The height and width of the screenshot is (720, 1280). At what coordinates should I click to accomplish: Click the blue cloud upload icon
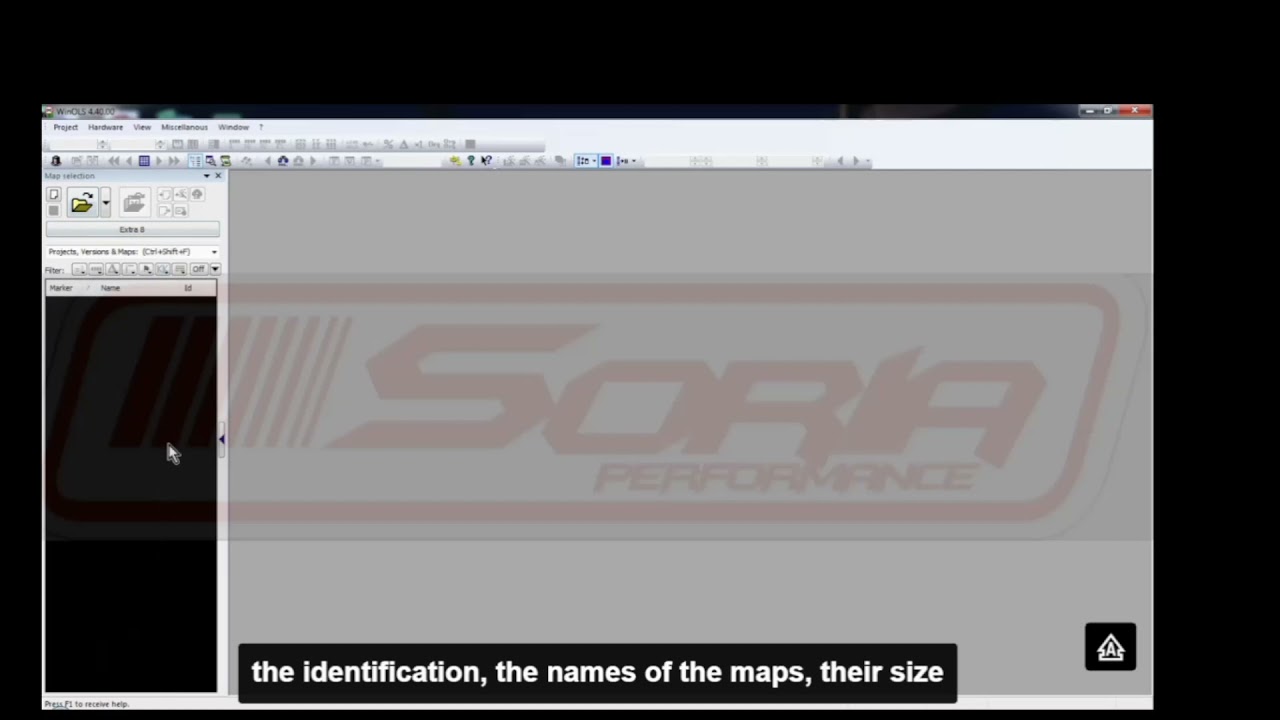click(283, 161)
